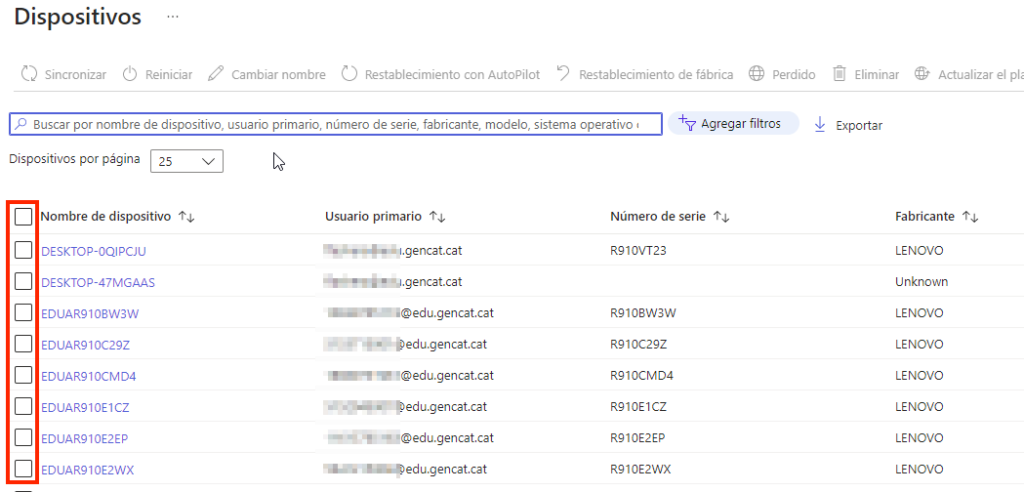
Task: Click the Perdido globe icon
Action: click(756, 74)
